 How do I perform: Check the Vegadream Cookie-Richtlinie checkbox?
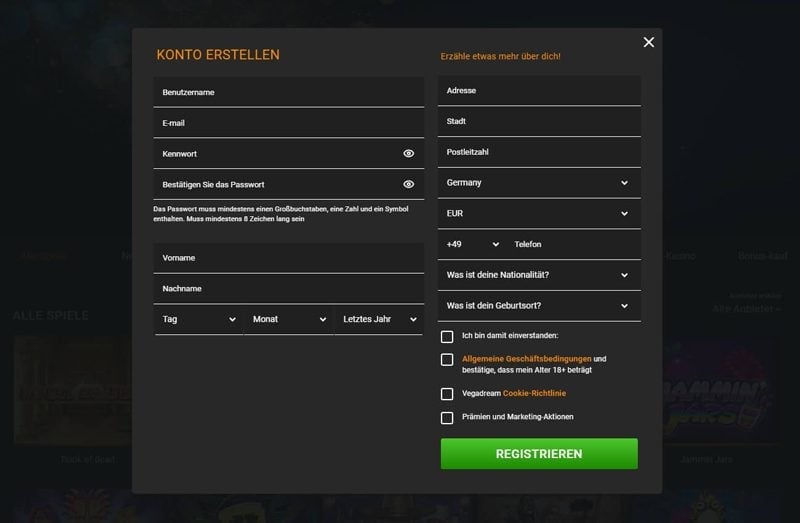coord(447,394)
